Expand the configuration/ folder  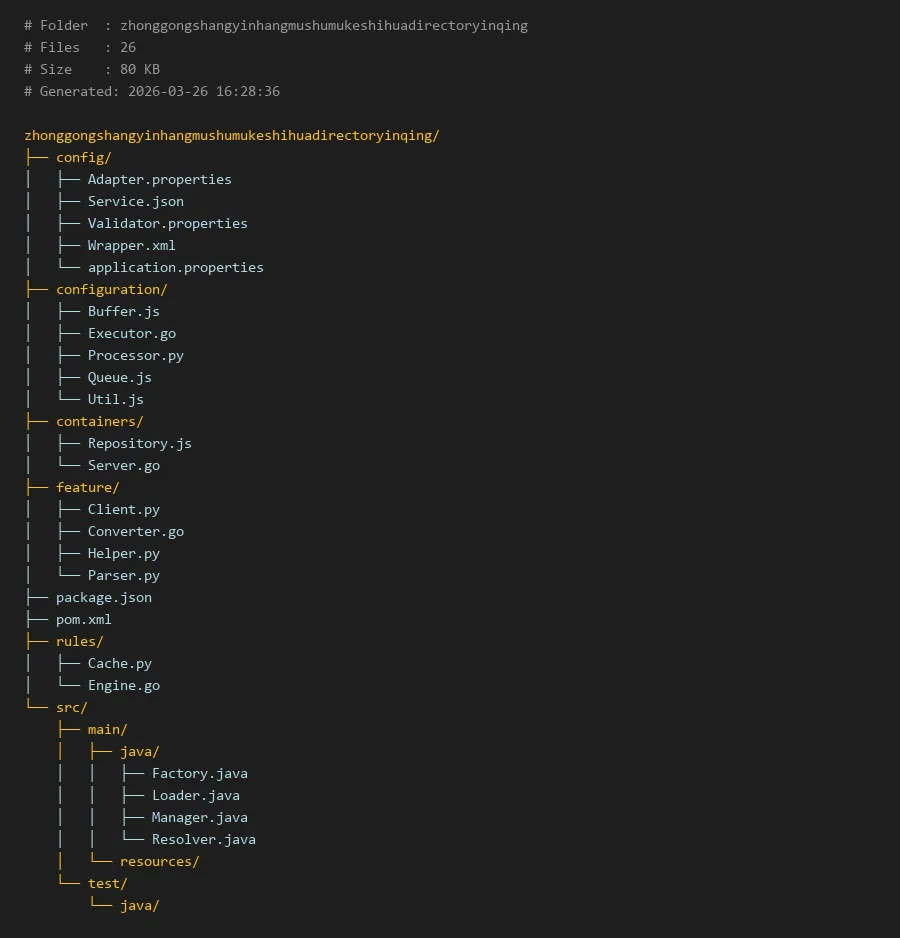click(x=111, y=289)
